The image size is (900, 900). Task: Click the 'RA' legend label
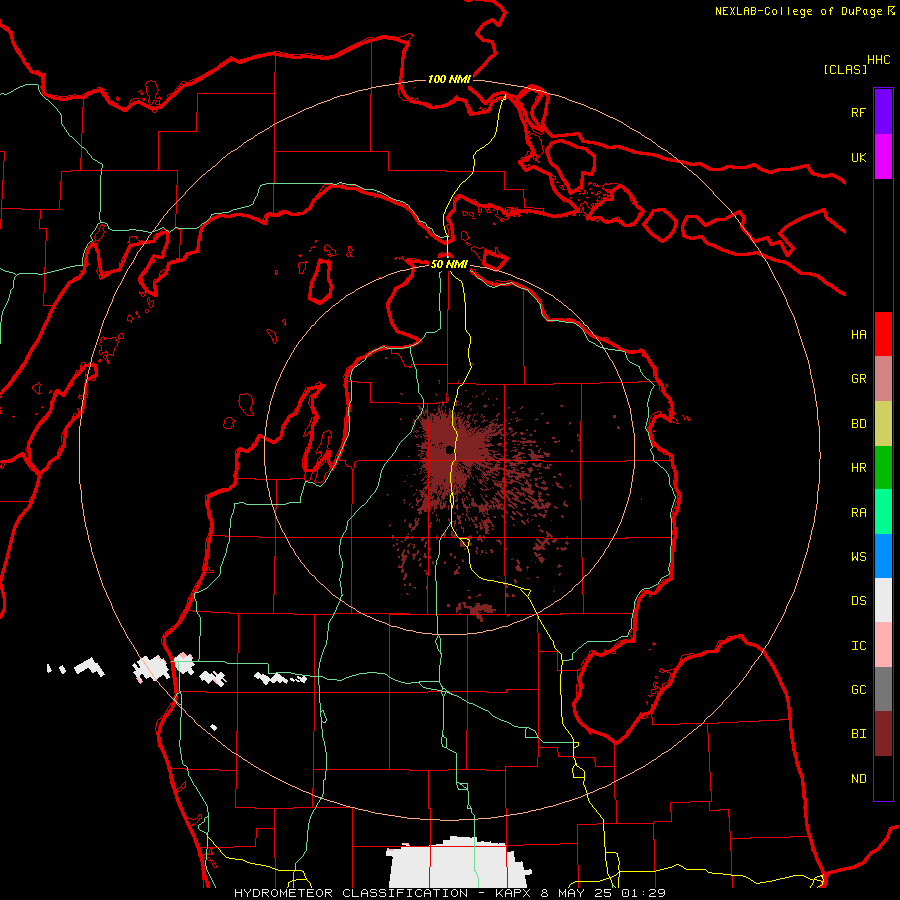pyautogui.click(x=858, y=513)
